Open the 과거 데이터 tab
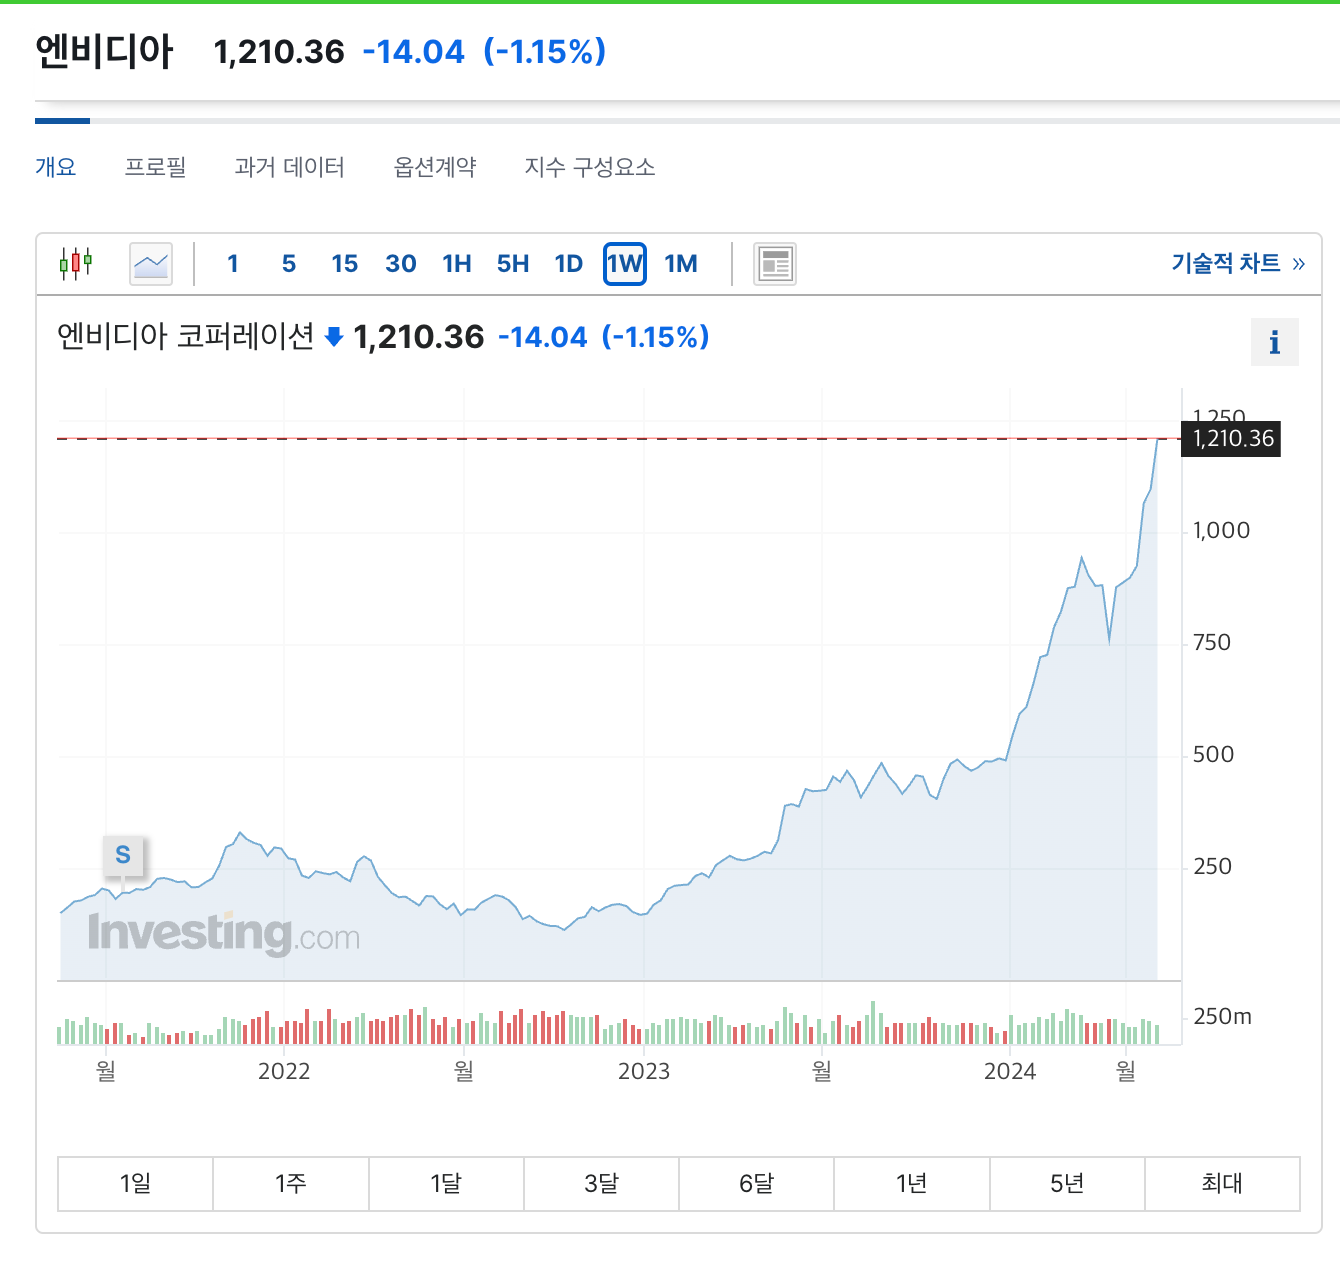 click(290, 167)
